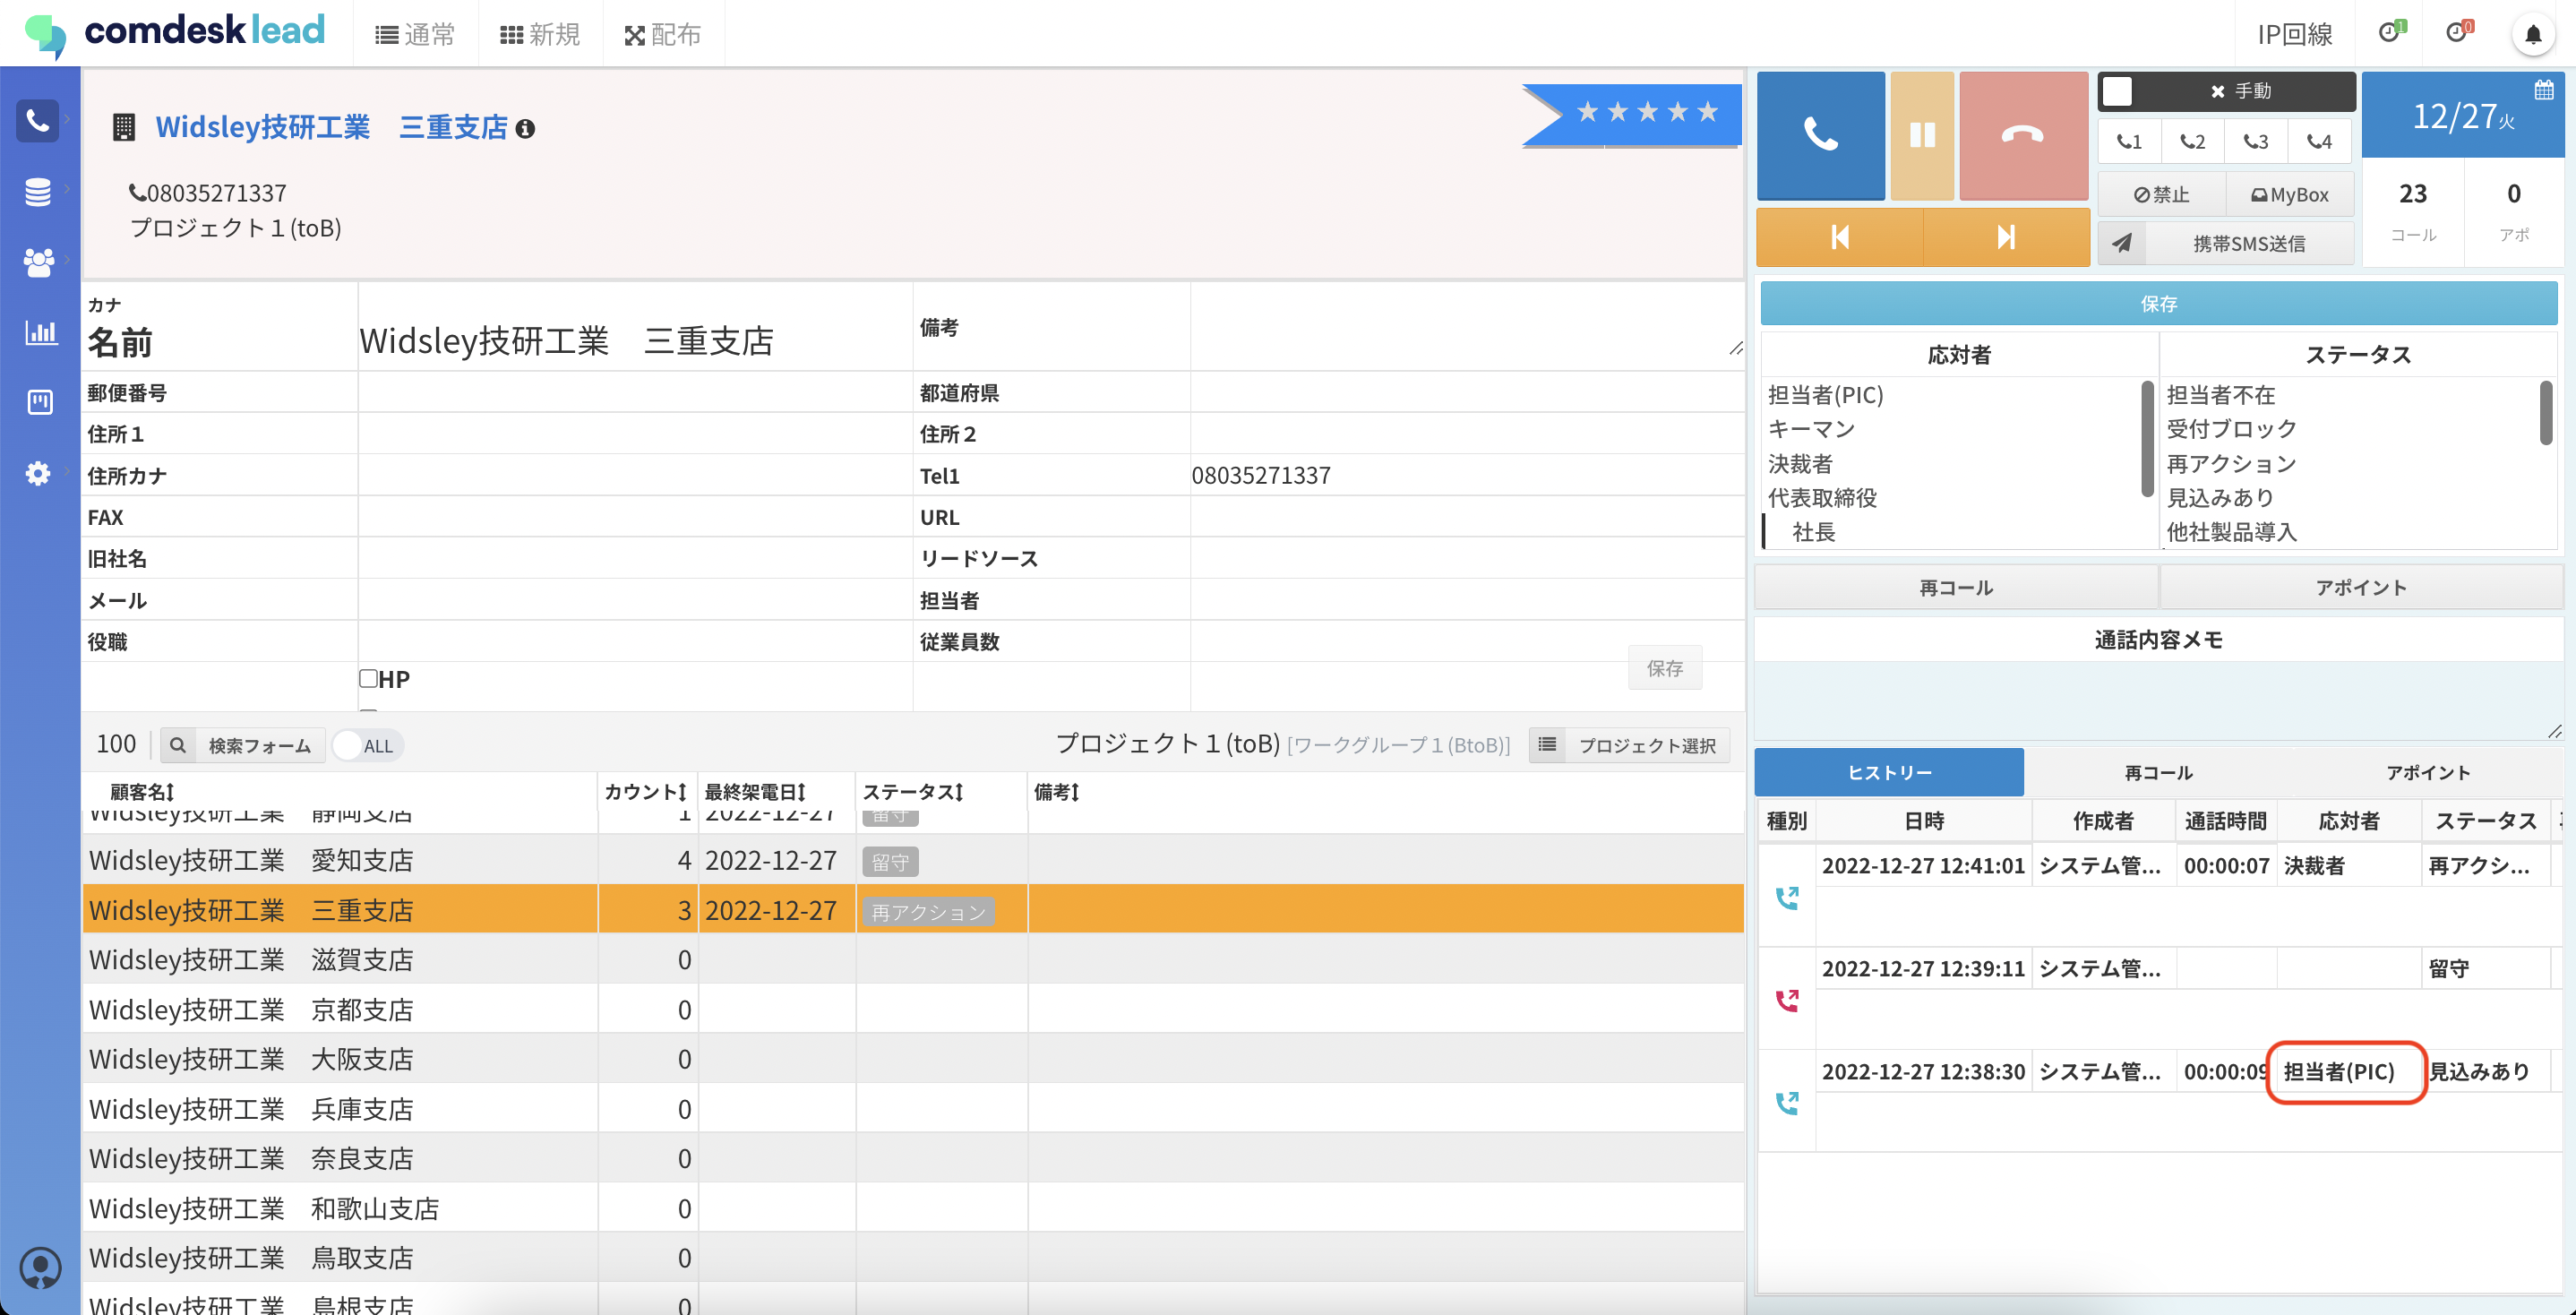The width and height of the screenshot is (2576, 1315).
Task: Switch to the 再コール history tab
Action: tap(2158, 773)
